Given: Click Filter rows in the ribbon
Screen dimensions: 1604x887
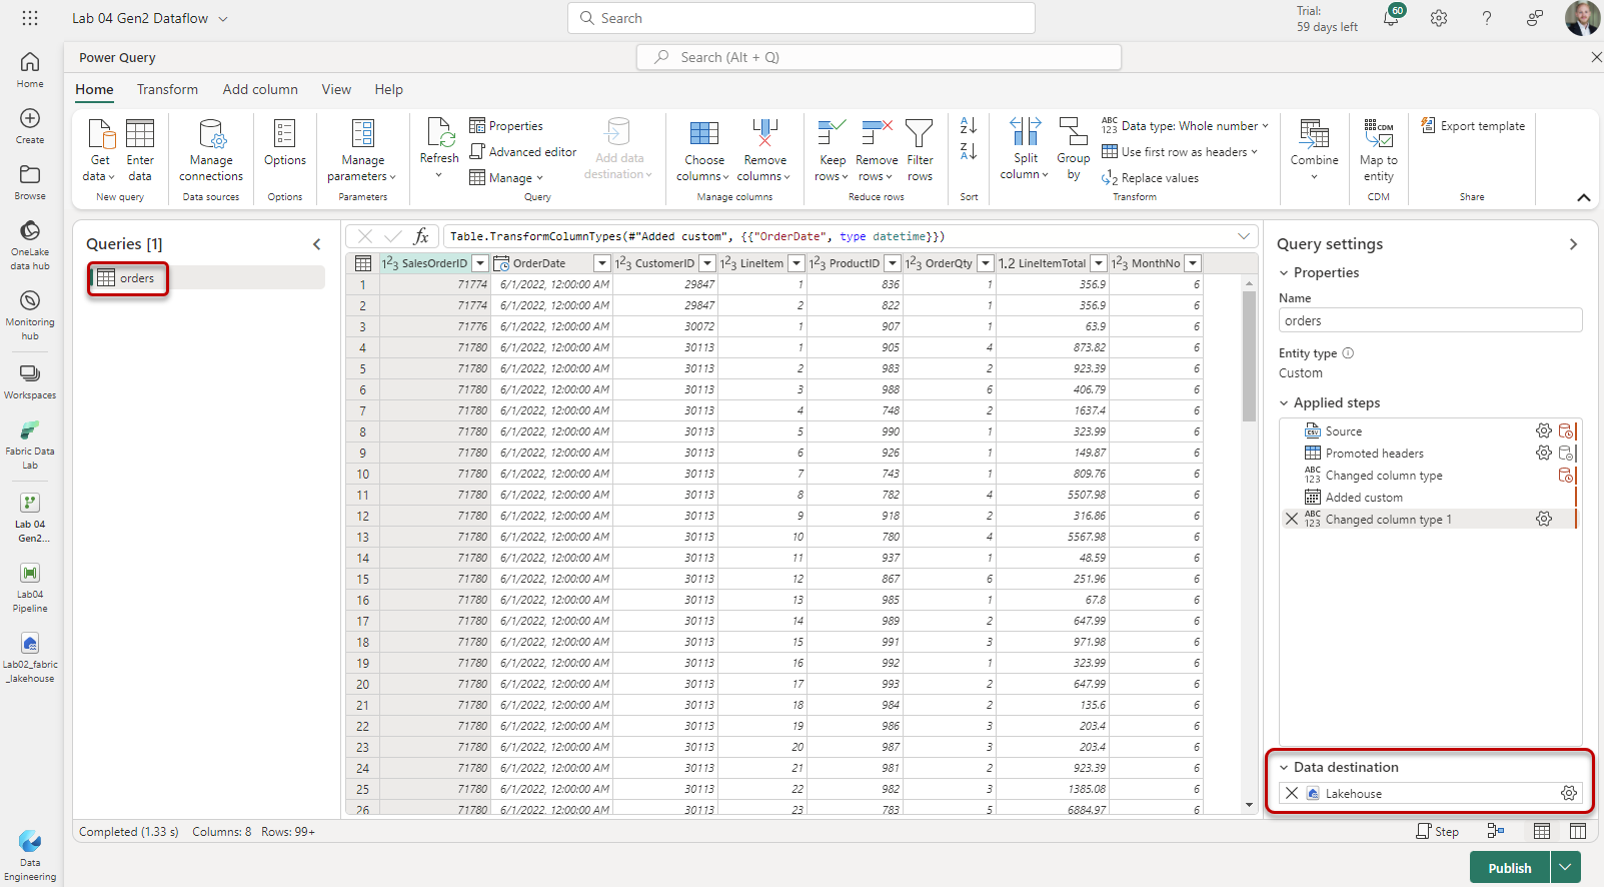Looking at the screenshot, I should coord(919,150).
